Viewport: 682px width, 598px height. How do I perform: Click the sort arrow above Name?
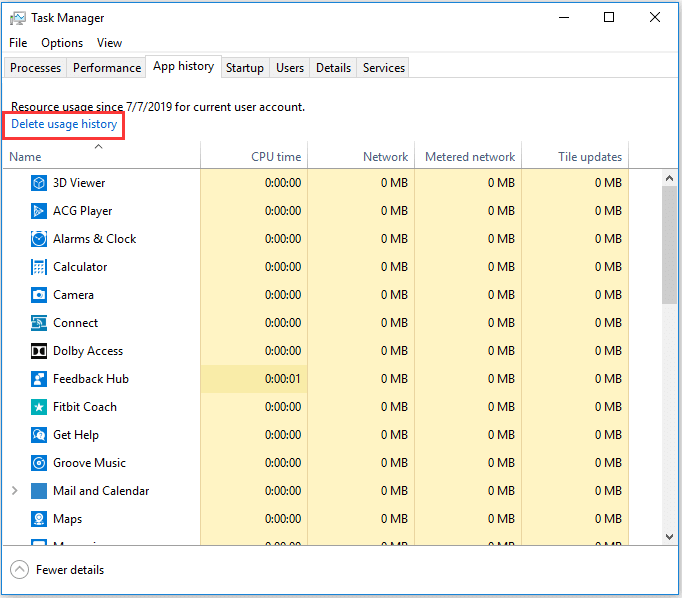coord(99,147)
